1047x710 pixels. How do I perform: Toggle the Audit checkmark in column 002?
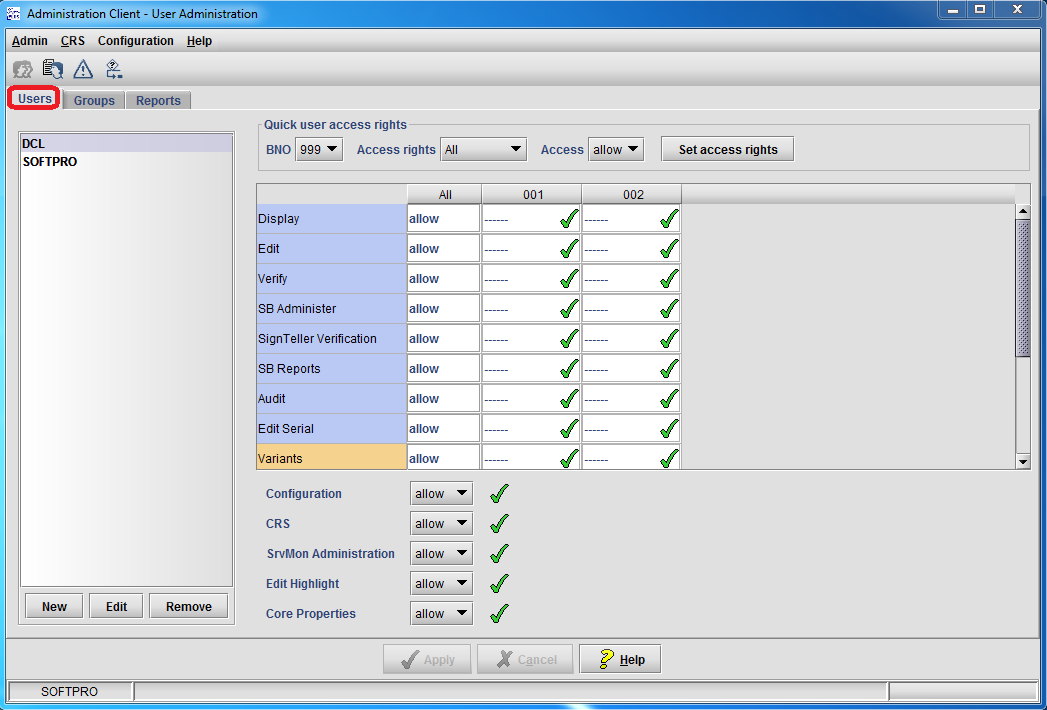pyautogui.click(x=669, y=399)
